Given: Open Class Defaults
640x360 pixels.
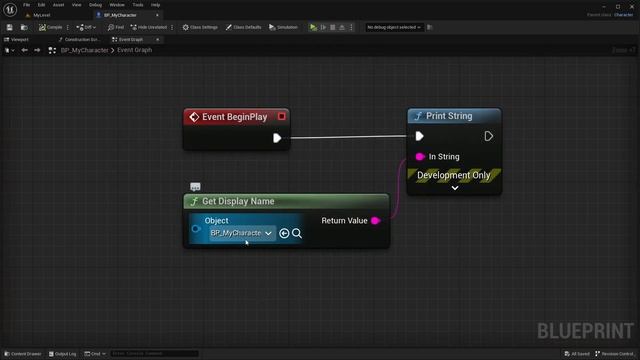Looking at the screenshot, I should click(243, 27).
